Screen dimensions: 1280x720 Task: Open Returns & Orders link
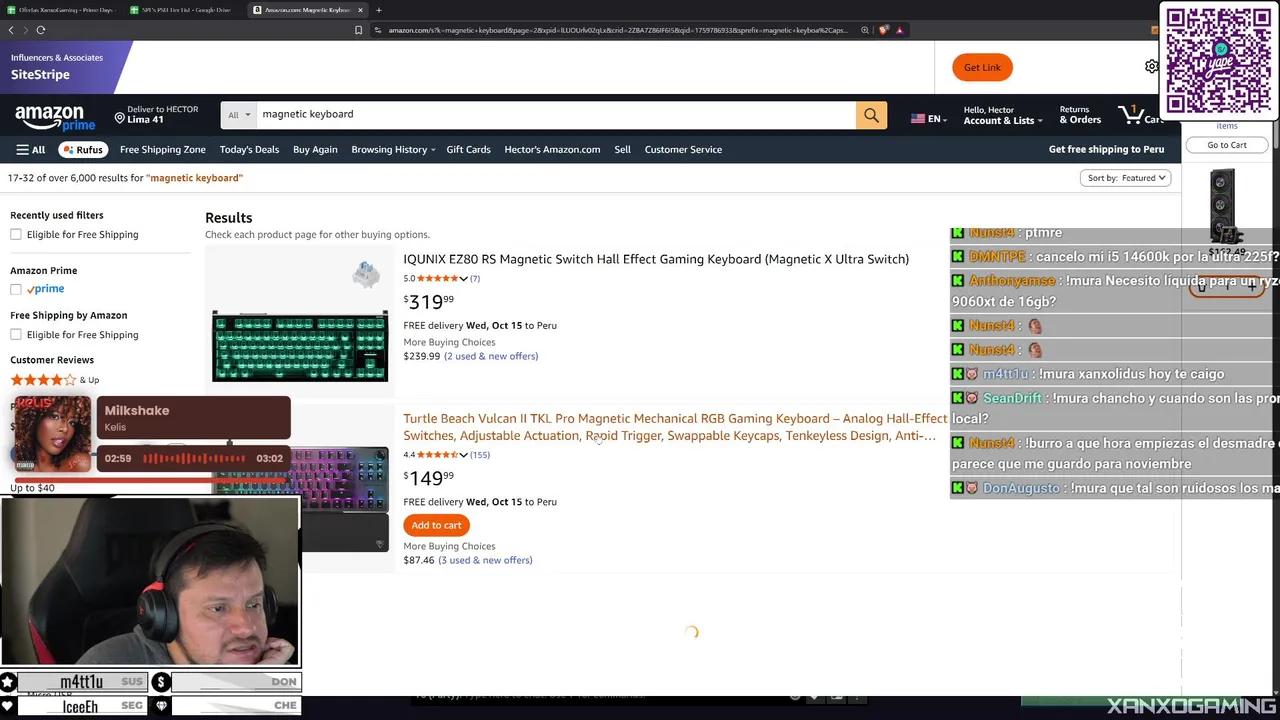pos(1080,115)
